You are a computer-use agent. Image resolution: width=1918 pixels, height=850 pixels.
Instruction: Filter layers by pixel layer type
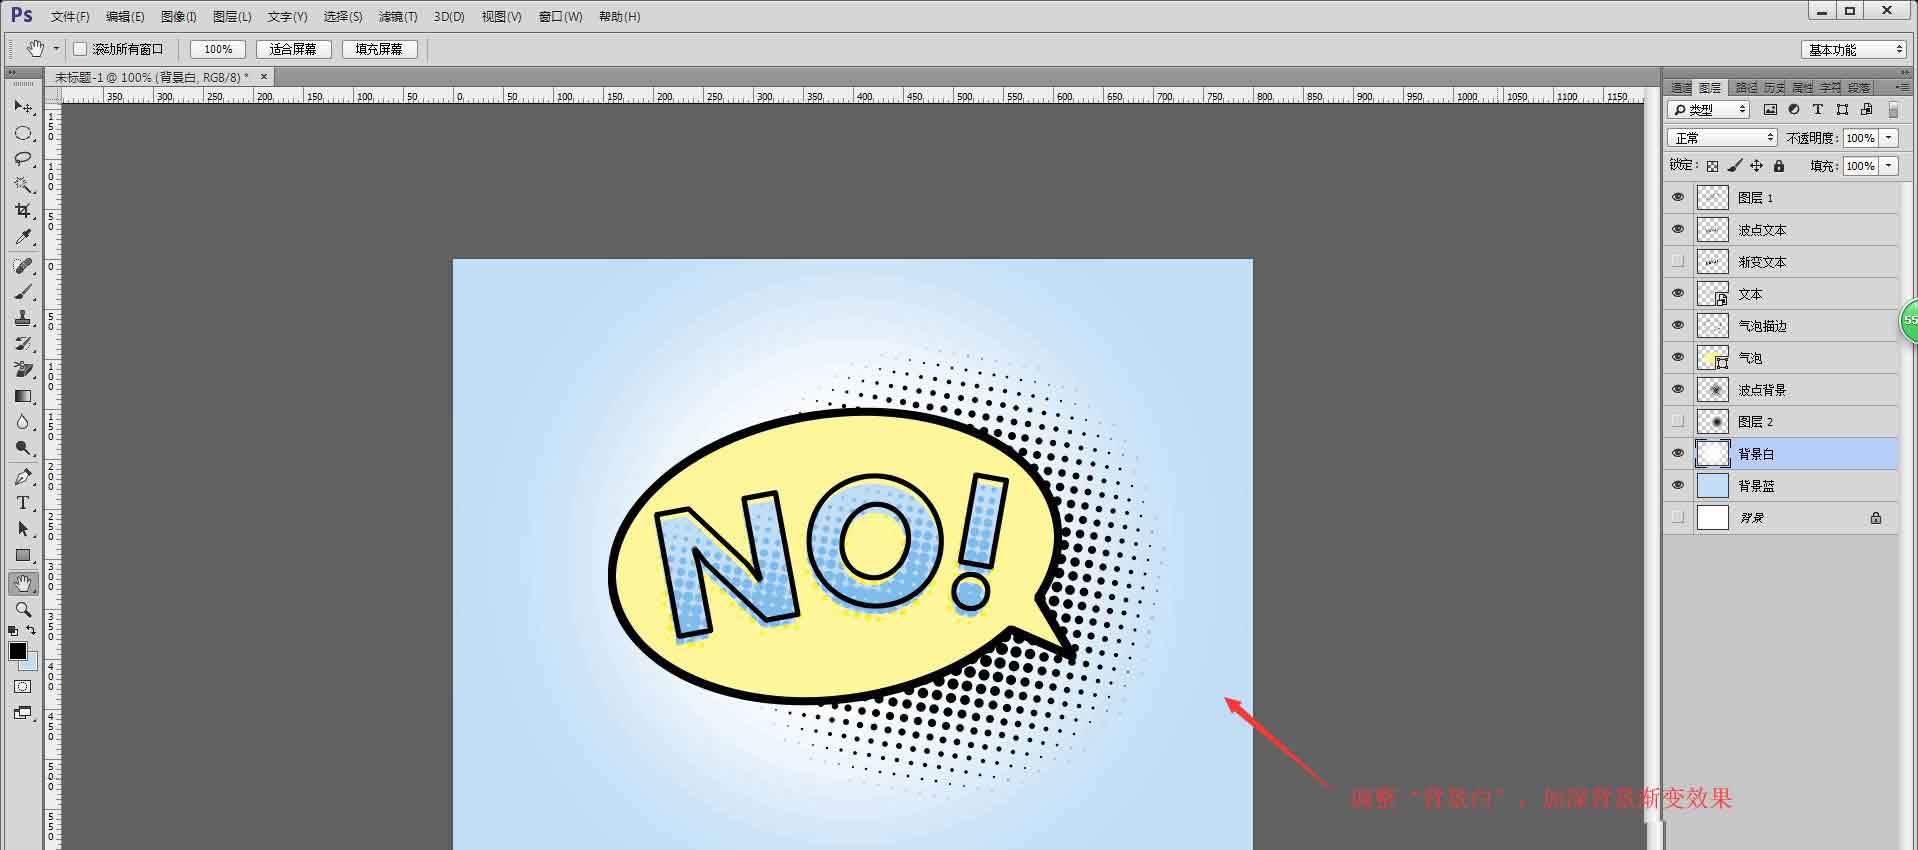(x=1770, y=109)
